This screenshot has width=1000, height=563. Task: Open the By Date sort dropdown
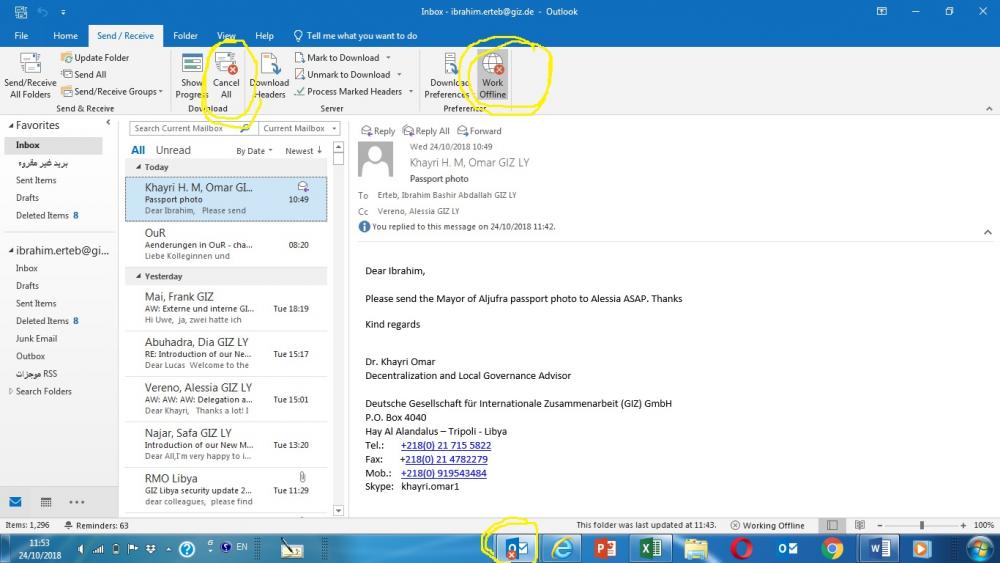click(254, 151)
